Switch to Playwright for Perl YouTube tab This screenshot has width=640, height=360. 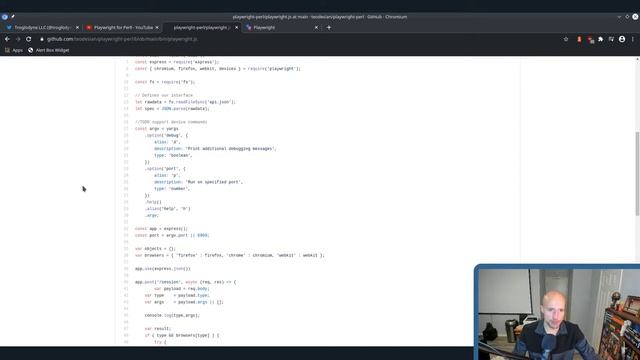click(x=122, y=27)
